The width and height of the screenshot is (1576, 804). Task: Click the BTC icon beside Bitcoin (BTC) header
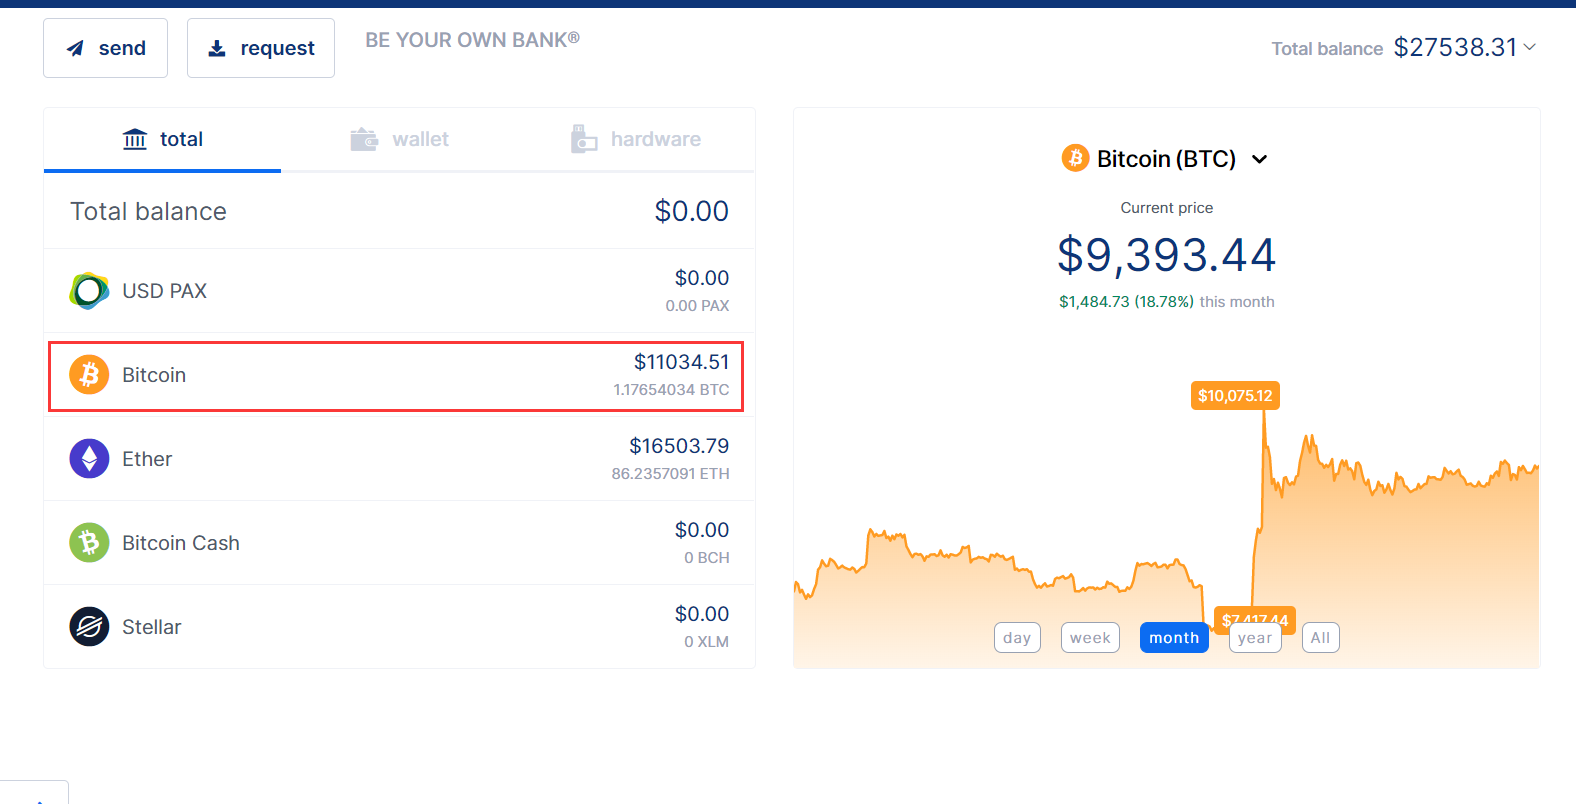pos(1074,158)
